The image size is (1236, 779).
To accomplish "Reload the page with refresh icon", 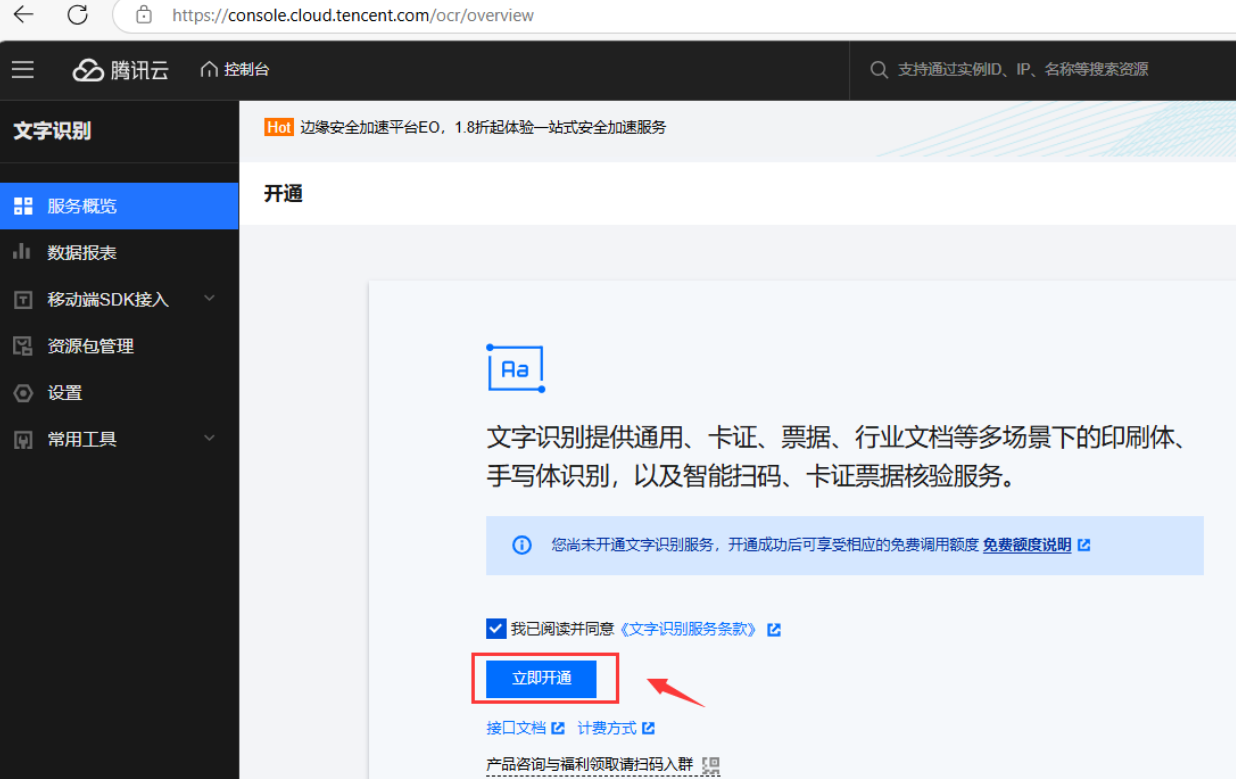I will pyautogui.click(x=77, y=14).
